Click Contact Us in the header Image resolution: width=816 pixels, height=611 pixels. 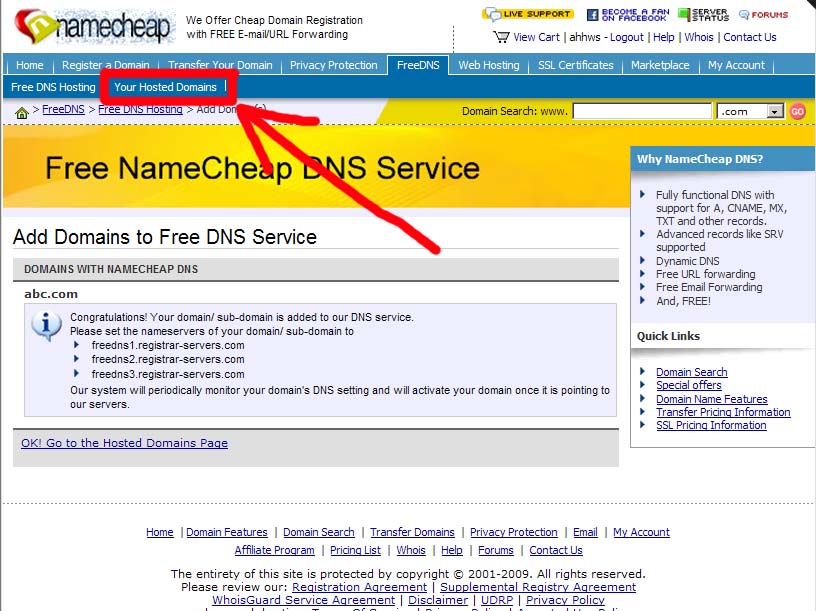coord(749,37)
